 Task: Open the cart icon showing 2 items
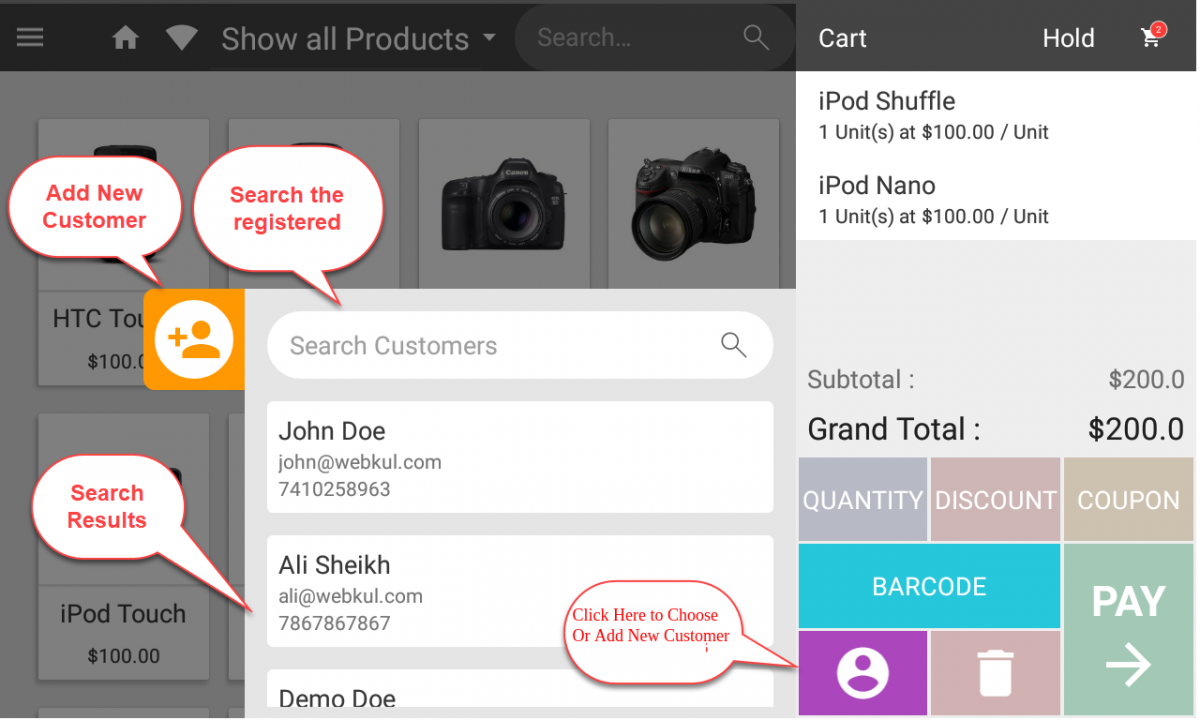[1151, 38]
